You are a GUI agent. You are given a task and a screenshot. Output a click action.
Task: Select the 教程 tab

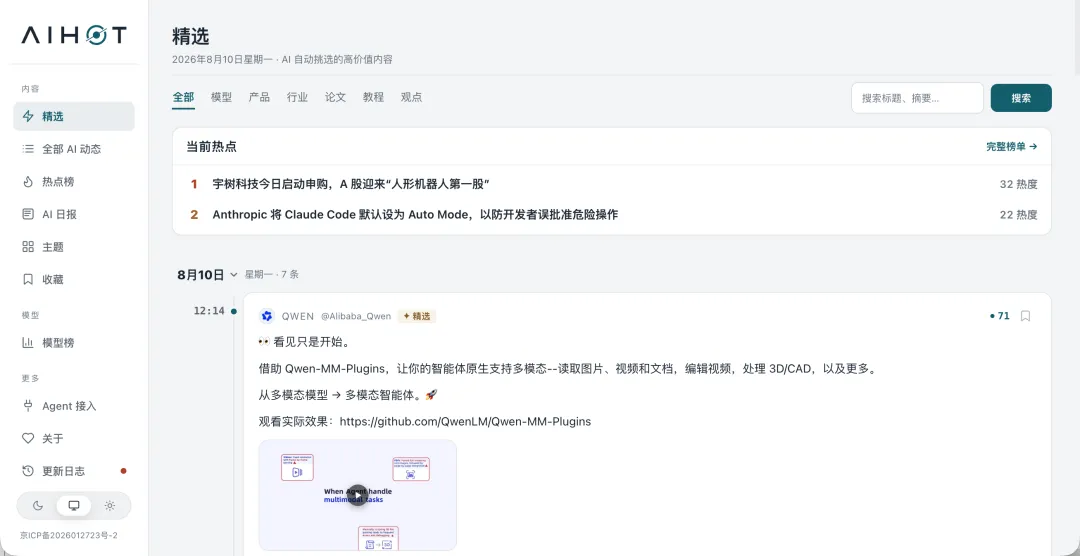coord(373,97)
